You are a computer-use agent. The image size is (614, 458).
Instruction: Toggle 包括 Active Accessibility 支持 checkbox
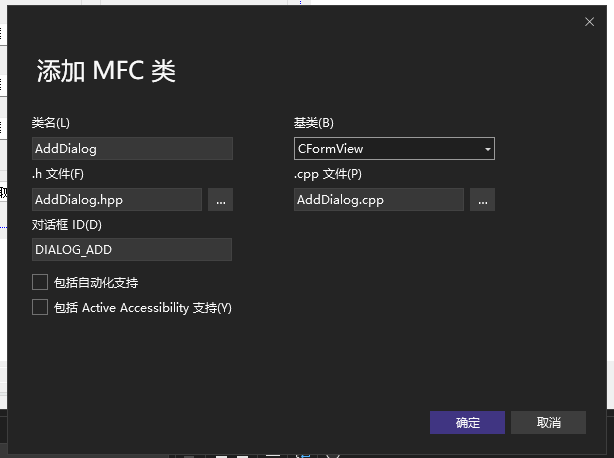point(40,307)
